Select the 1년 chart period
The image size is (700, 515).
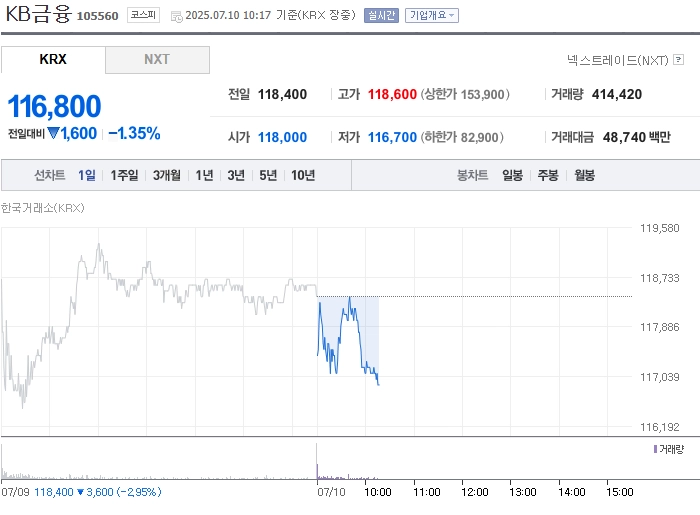[204, 175]
